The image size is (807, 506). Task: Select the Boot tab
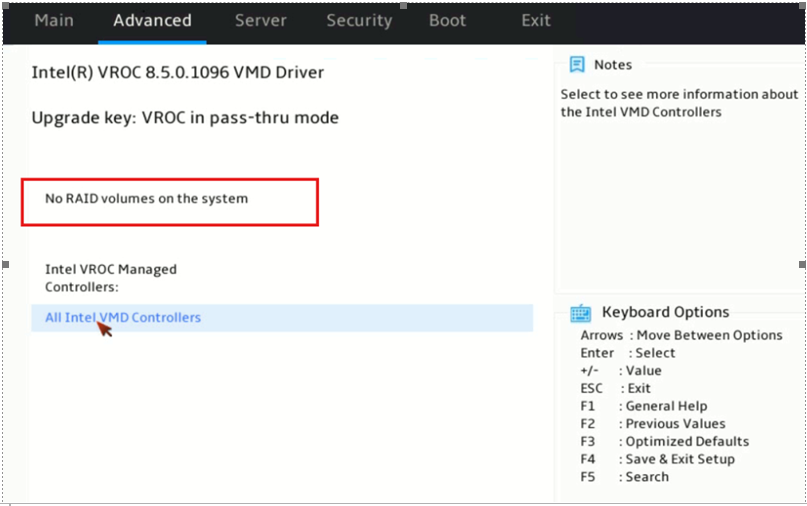coord(447,21)
